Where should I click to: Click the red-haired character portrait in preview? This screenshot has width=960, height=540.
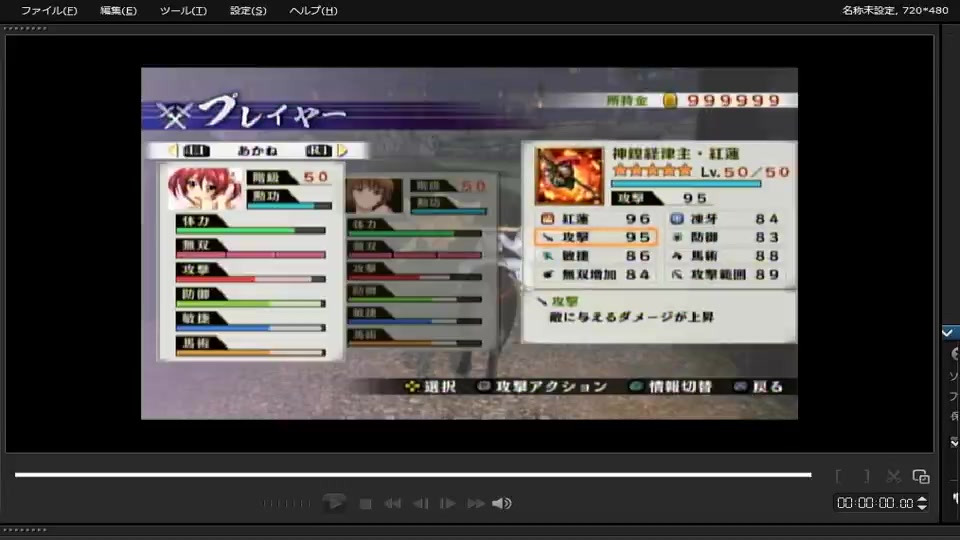pyautogui.click(x=205, y=189)
